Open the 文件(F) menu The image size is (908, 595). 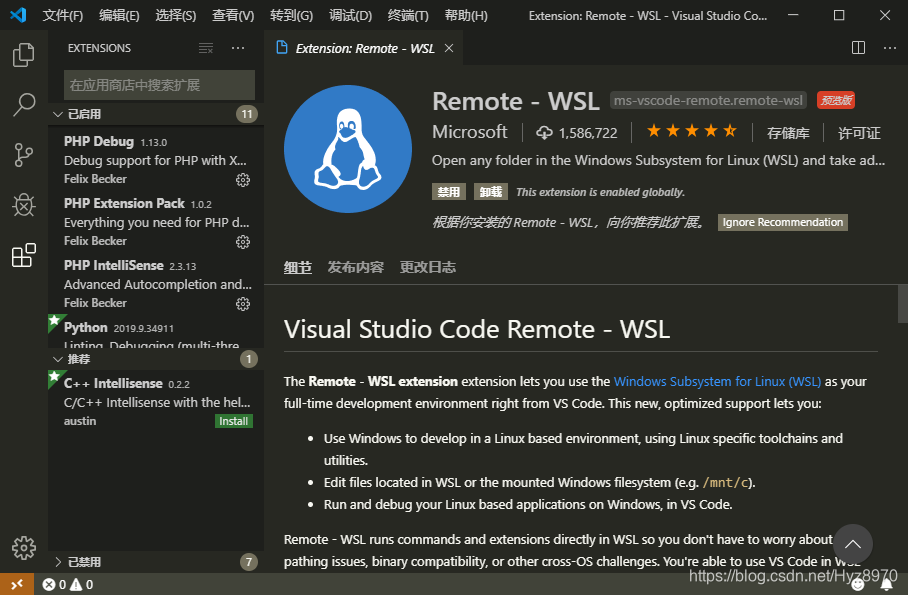pos(63,16)
